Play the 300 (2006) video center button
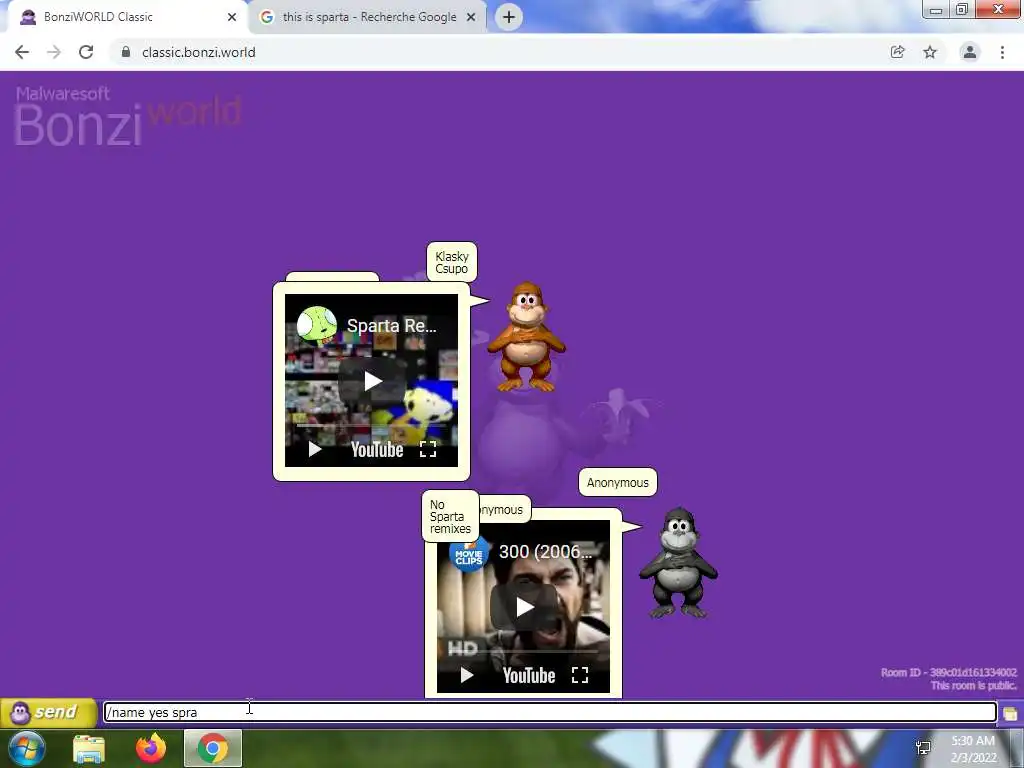This screenshot has height=768, width=1024. point(524,607)
